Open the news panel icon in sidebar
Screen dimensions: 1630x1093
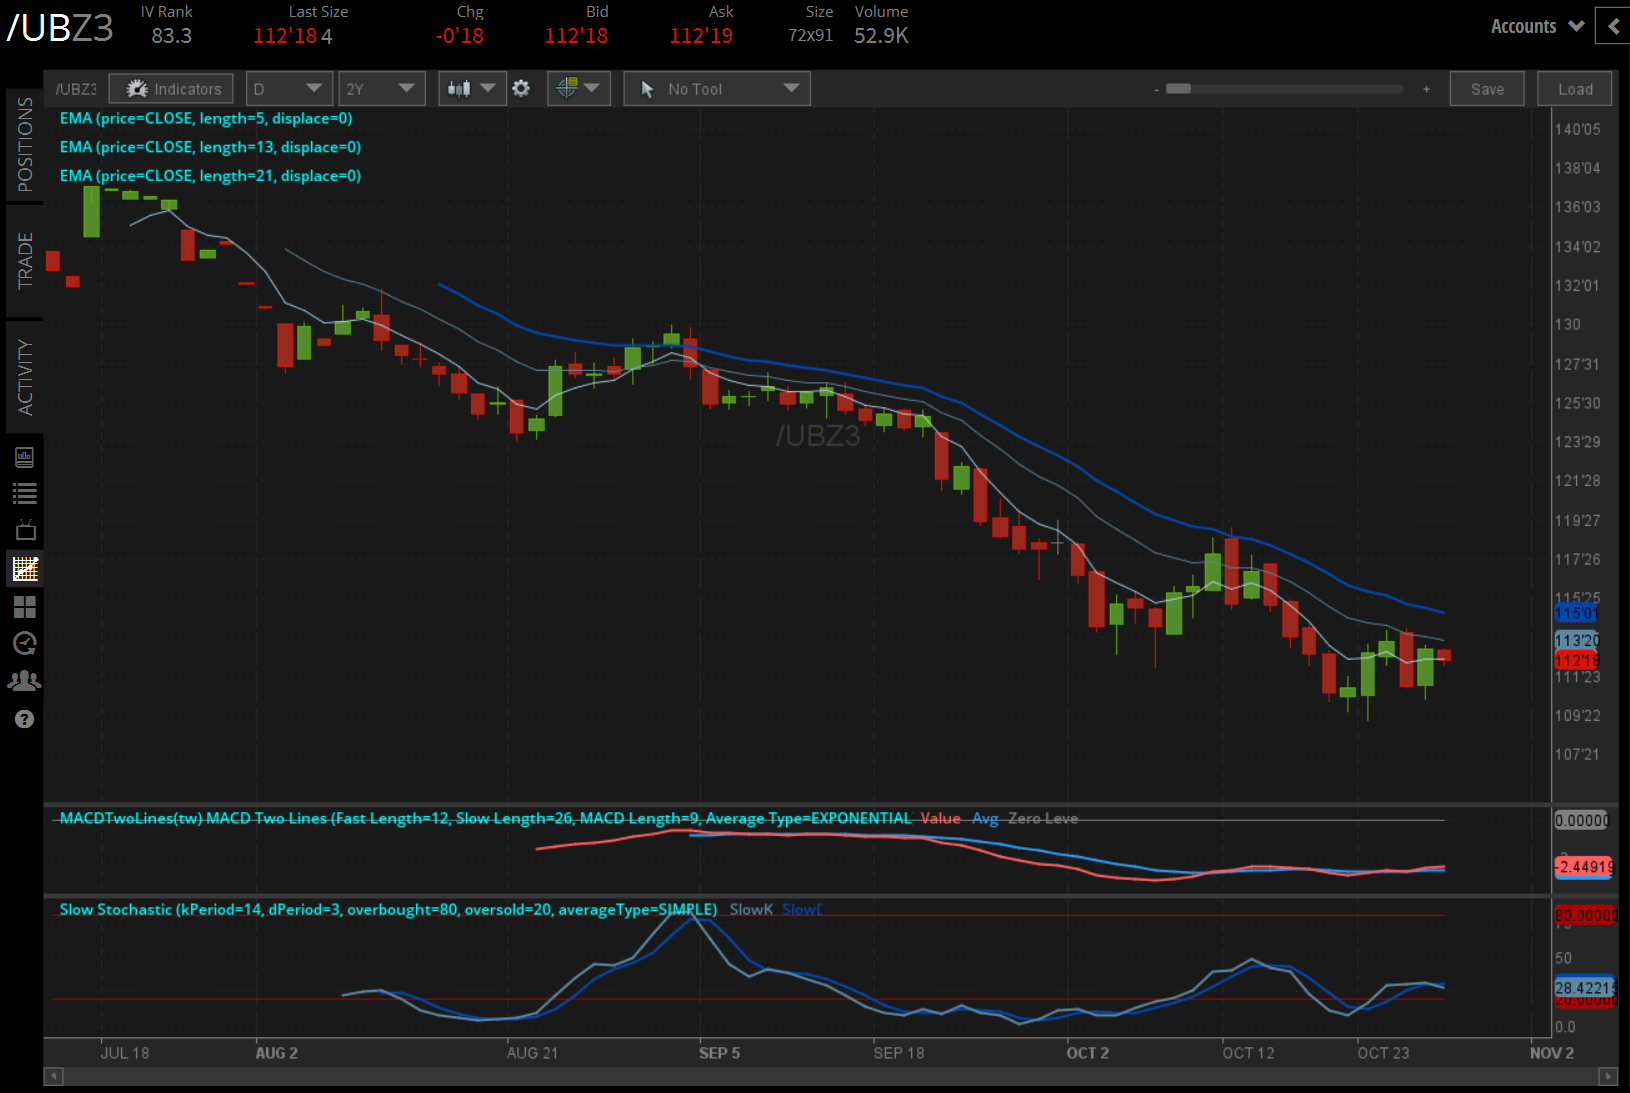click(25, 458)
